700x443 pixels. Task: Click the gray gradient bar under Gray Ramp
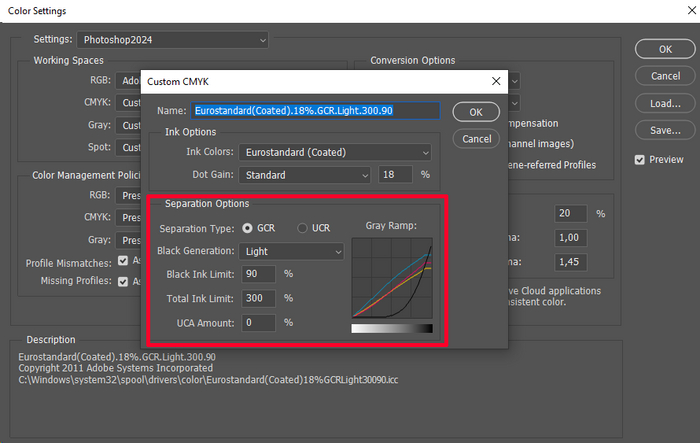392,329
